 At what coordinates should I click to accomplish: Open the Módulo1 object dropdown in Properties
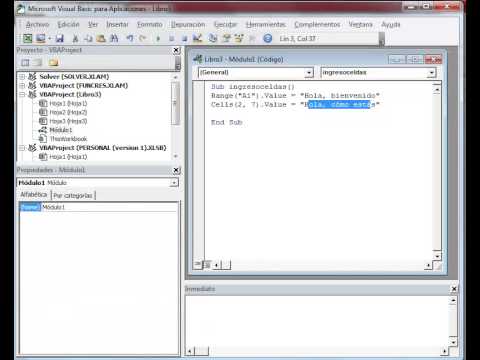click(x=174, y=183)
